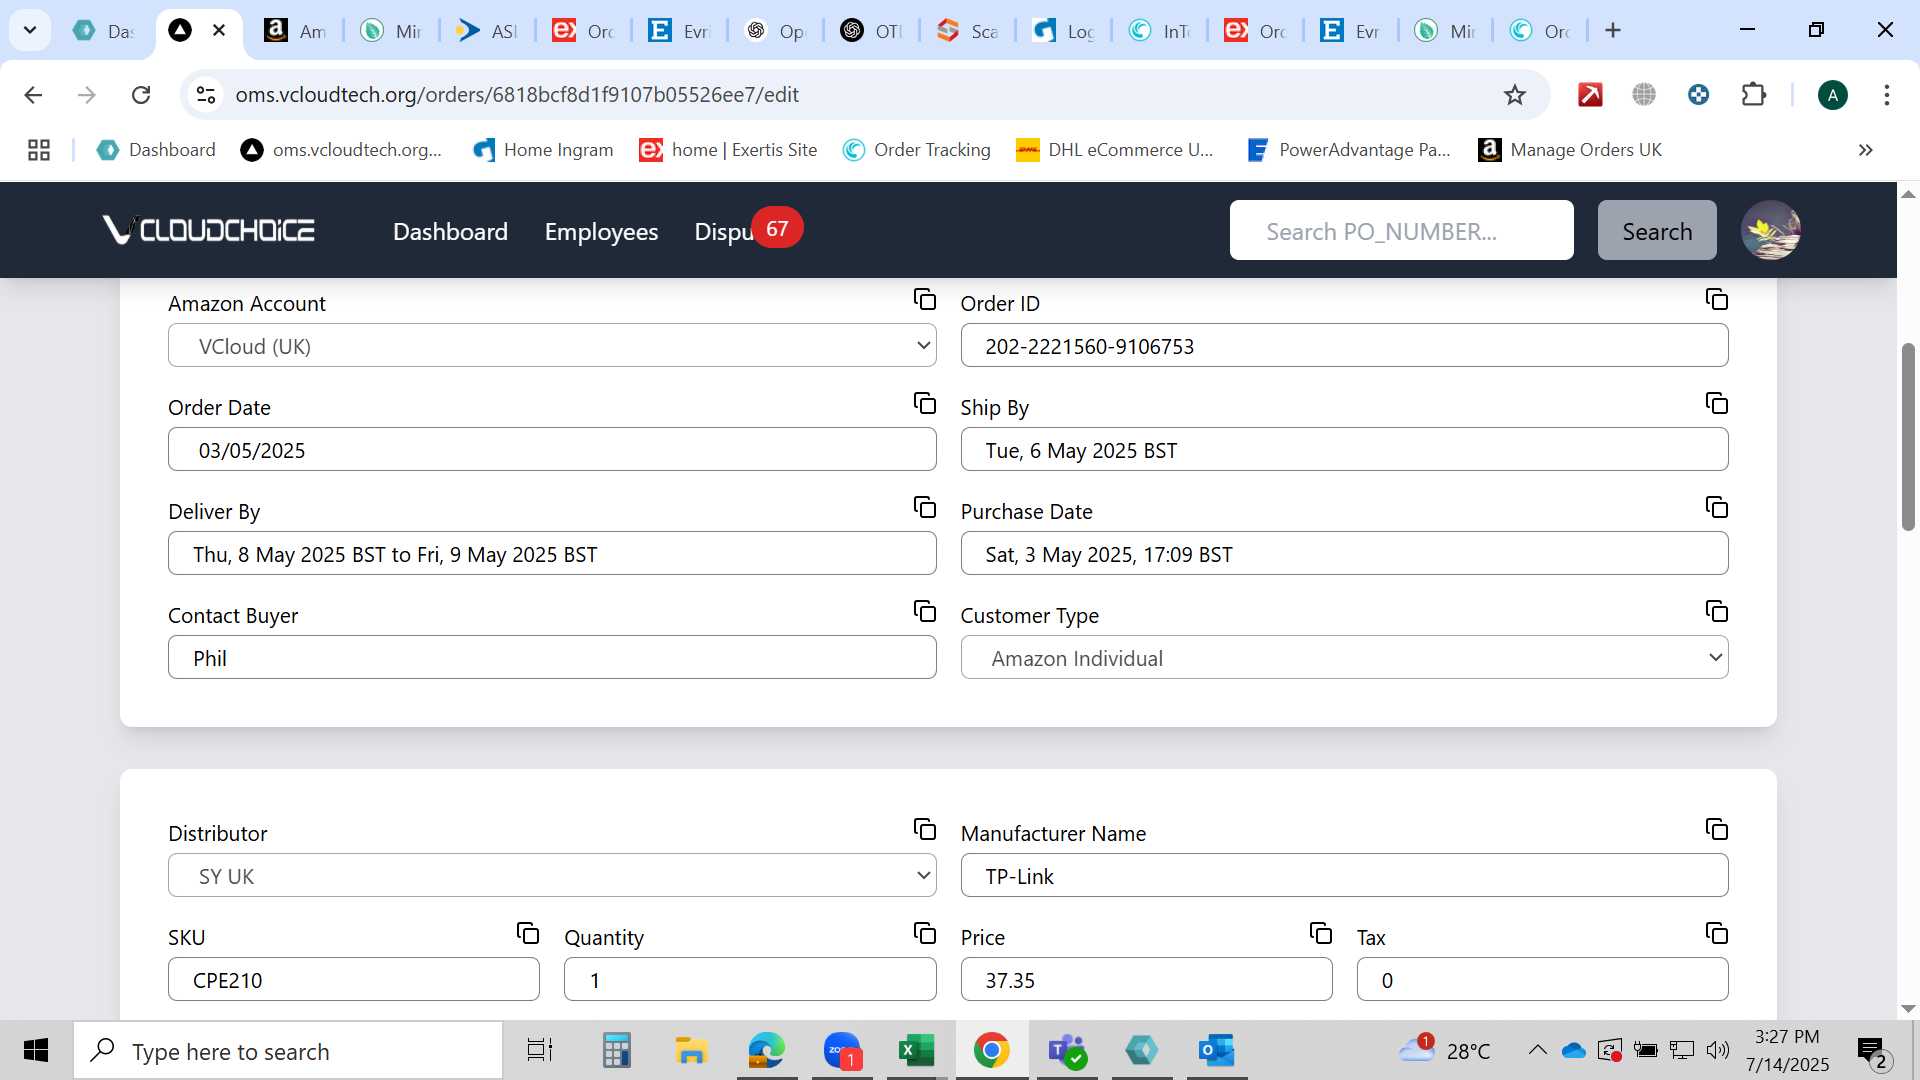This screenshot has height=1080, width=1920.
Task: Click the taskbar search box
Action: pyautogui.click(x=288, y=1051)
